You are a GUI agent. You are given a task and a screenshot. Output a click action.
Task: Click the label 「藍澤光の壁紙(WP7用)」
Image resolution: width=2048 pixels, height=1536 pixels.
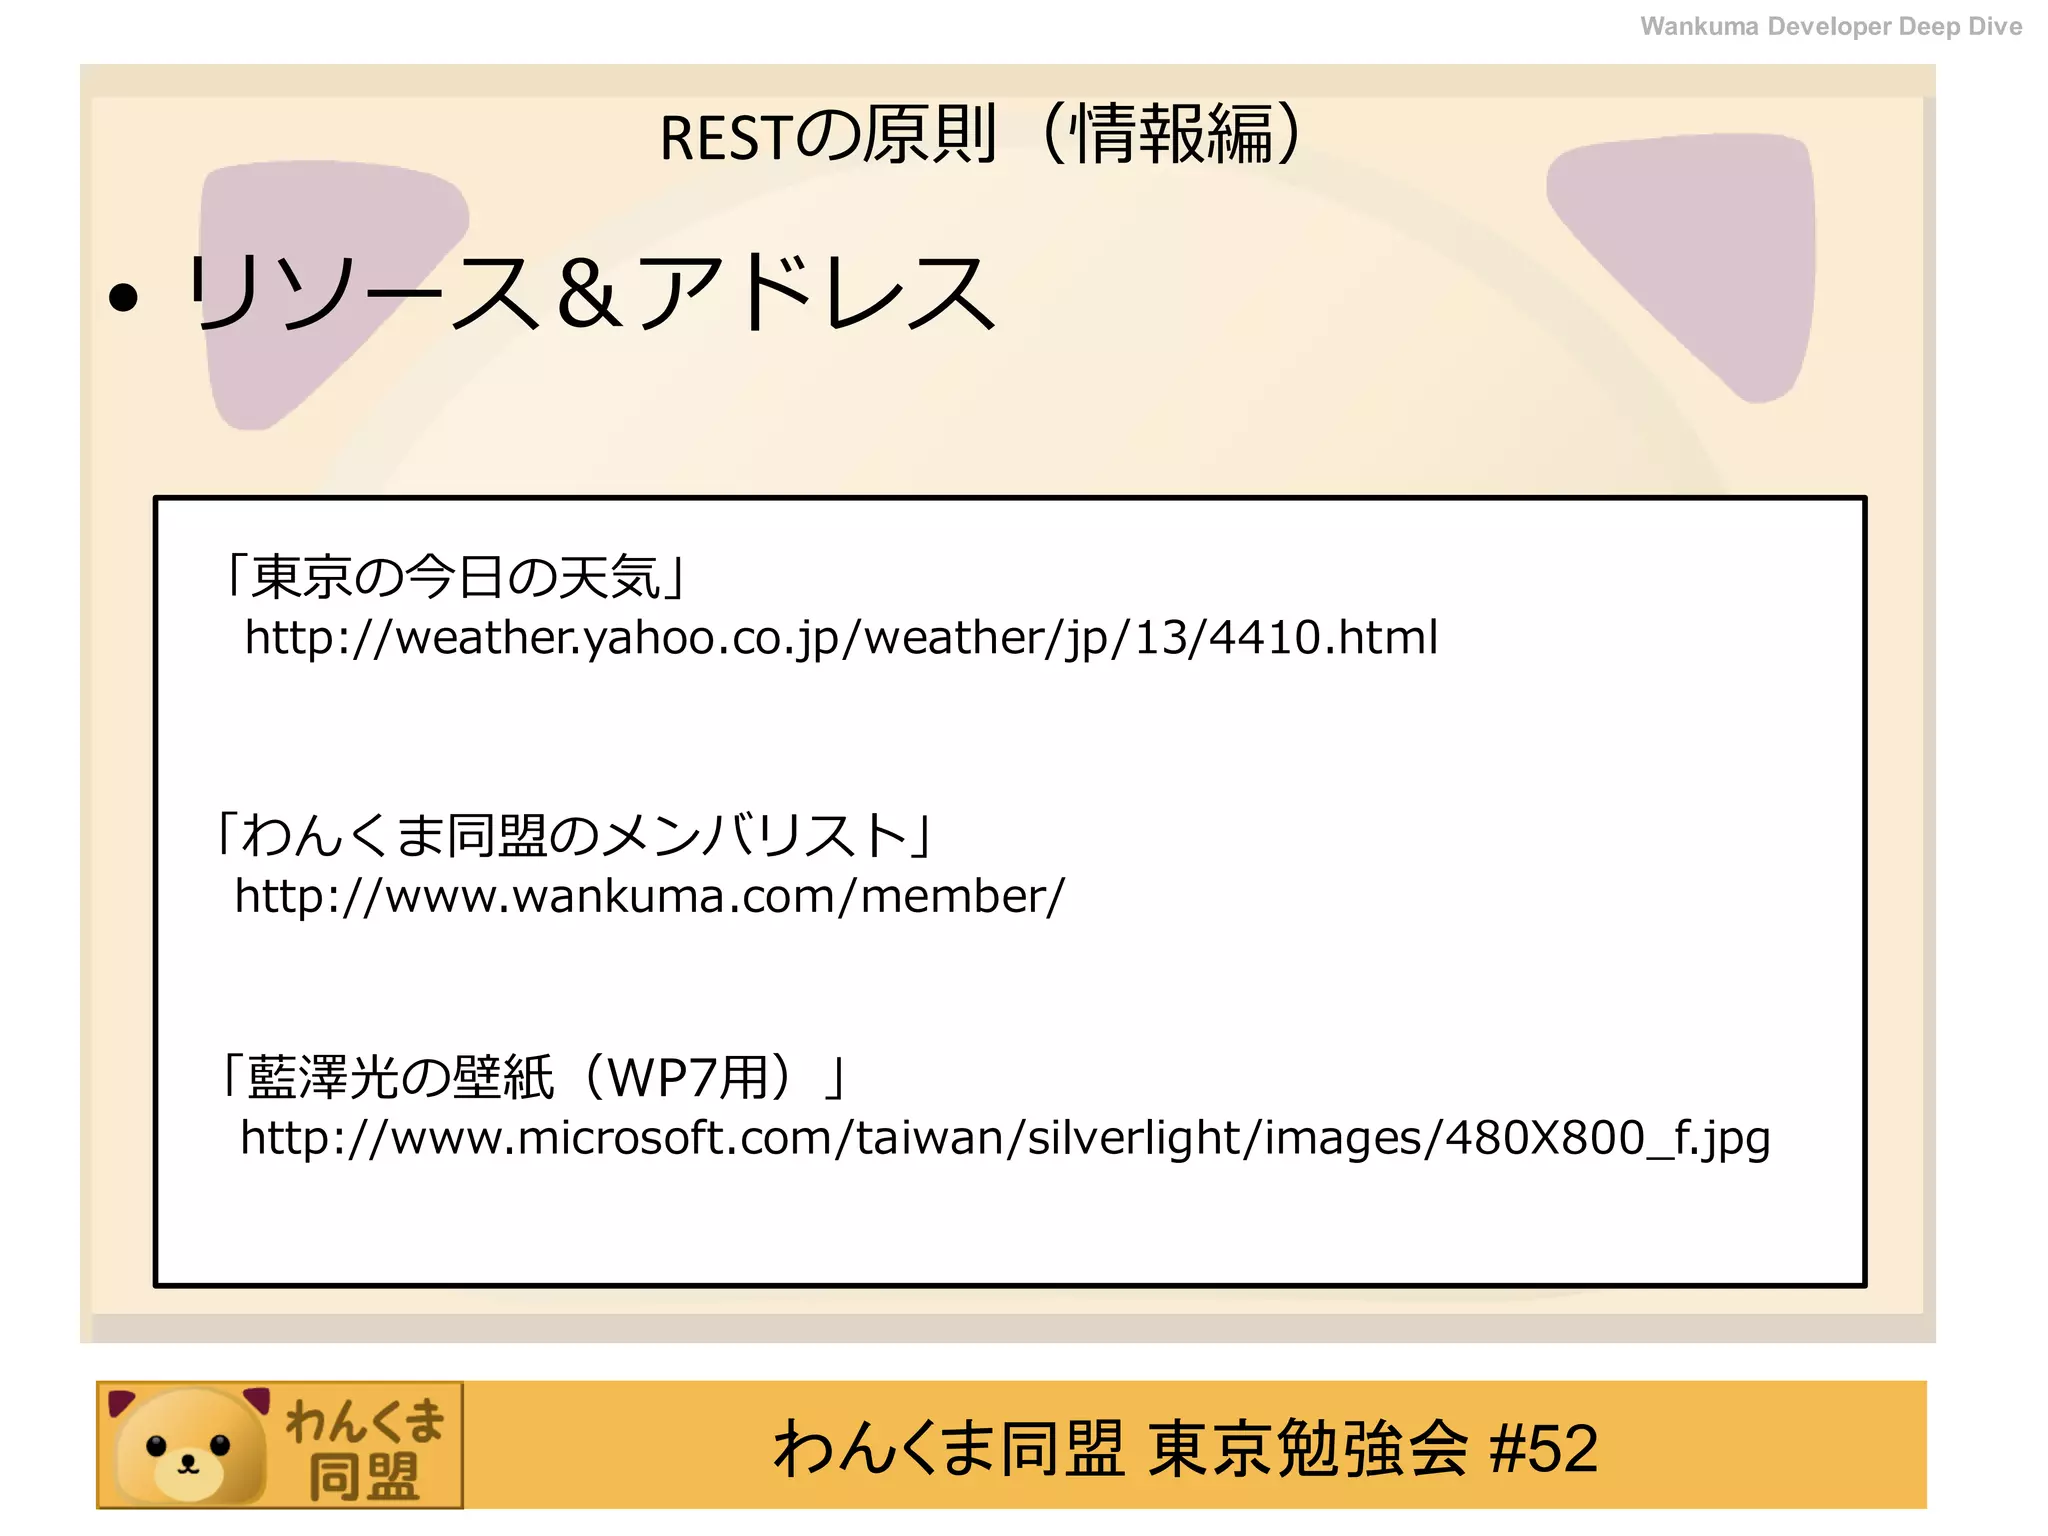pyautogui.click(x=533, y=1077)
